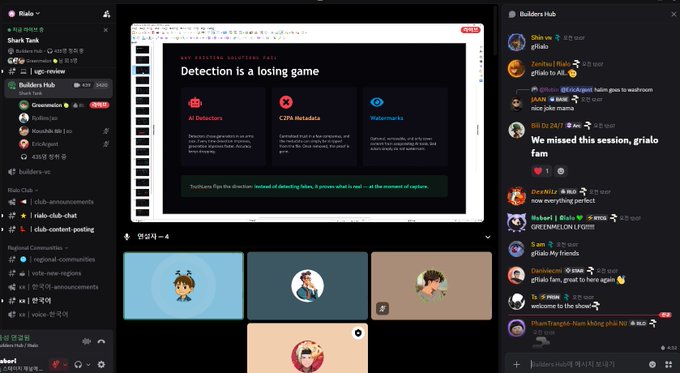Select the brown speaker tile
Screen dimensions: 680x373
coord(432,286)
